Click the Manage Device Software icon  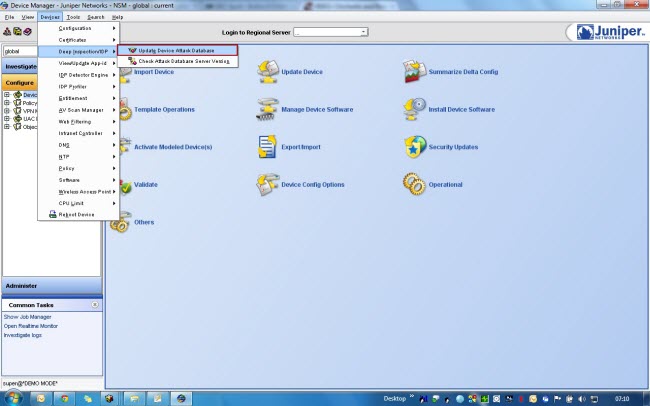(268, 109)
